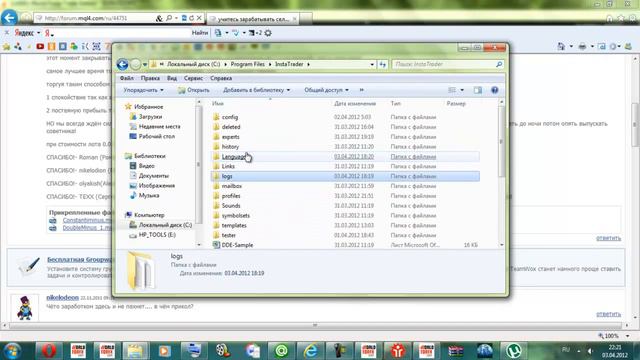This screenshot has width=640, height=360.
Task: Open the view options dropdown arrow
Action: click(462, 90)
